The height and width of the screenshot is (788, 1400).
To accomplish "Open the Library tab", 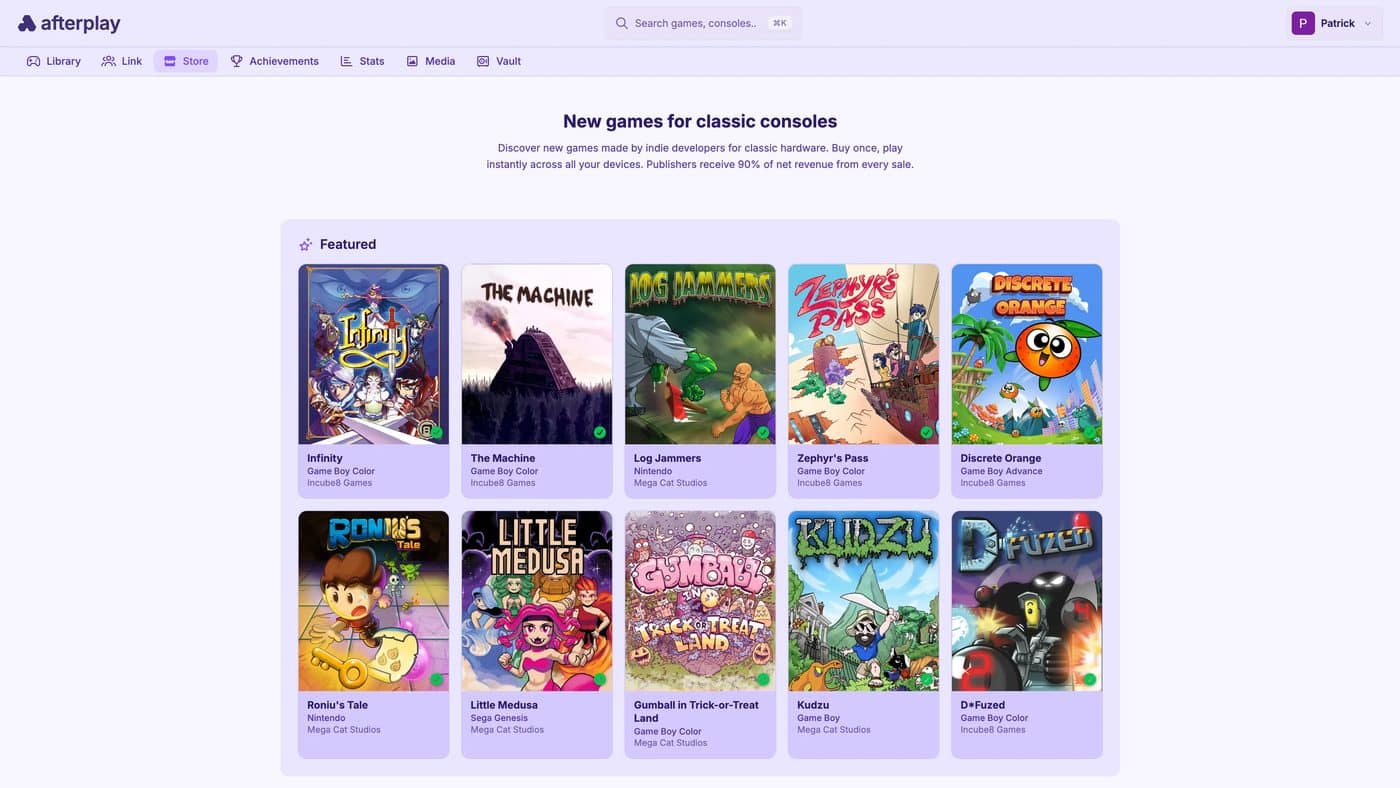I will [54, 61].
